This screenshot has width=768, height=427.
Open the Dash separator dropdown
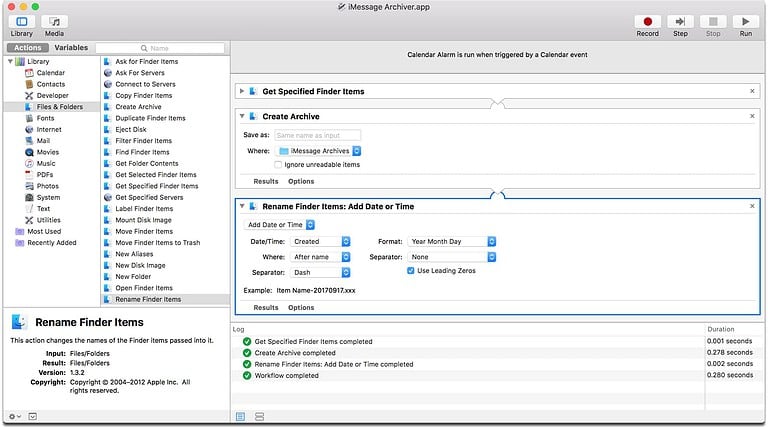[320, 272]
